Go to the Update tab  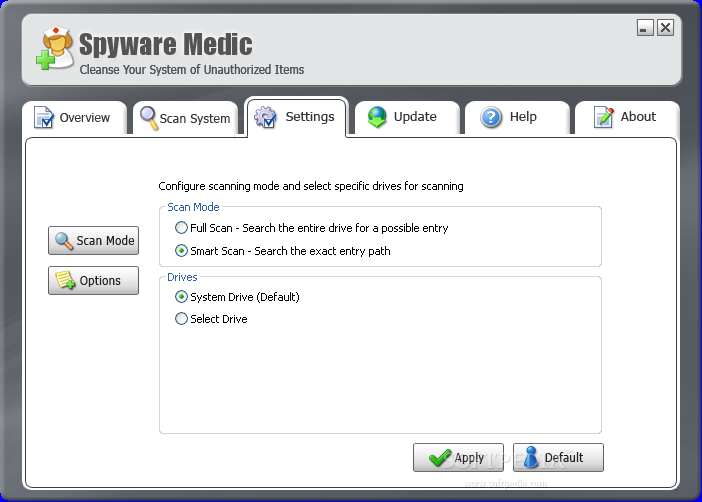(x=407, y=117)
